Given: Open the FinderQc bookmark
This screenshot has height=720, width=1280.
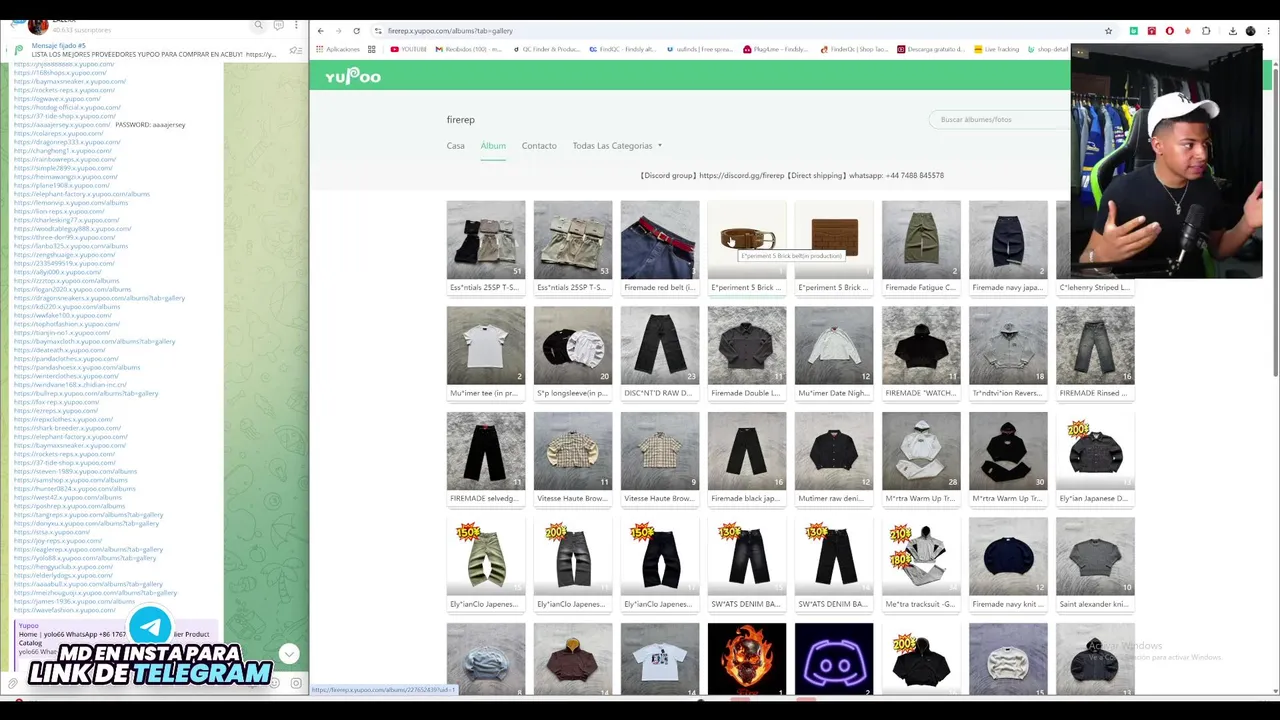Looking at the screenshot, I should pos(853,49).
